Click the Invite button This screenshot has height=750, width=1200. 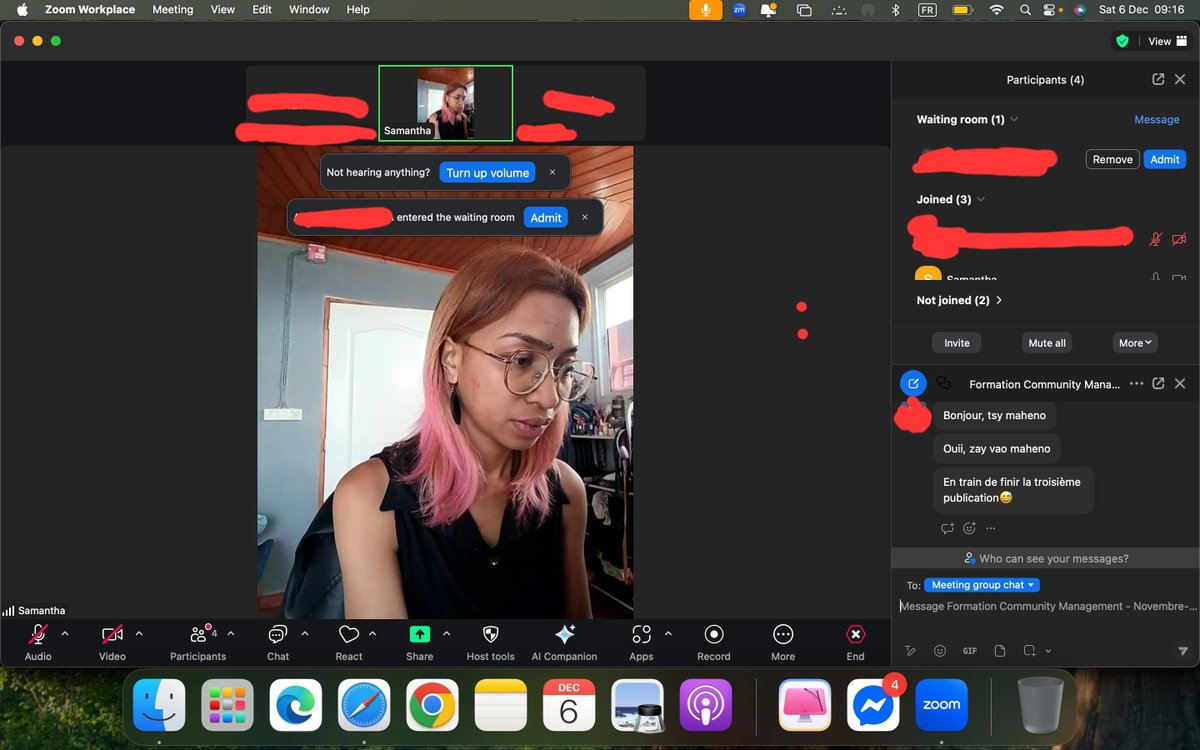coord(957,342)
